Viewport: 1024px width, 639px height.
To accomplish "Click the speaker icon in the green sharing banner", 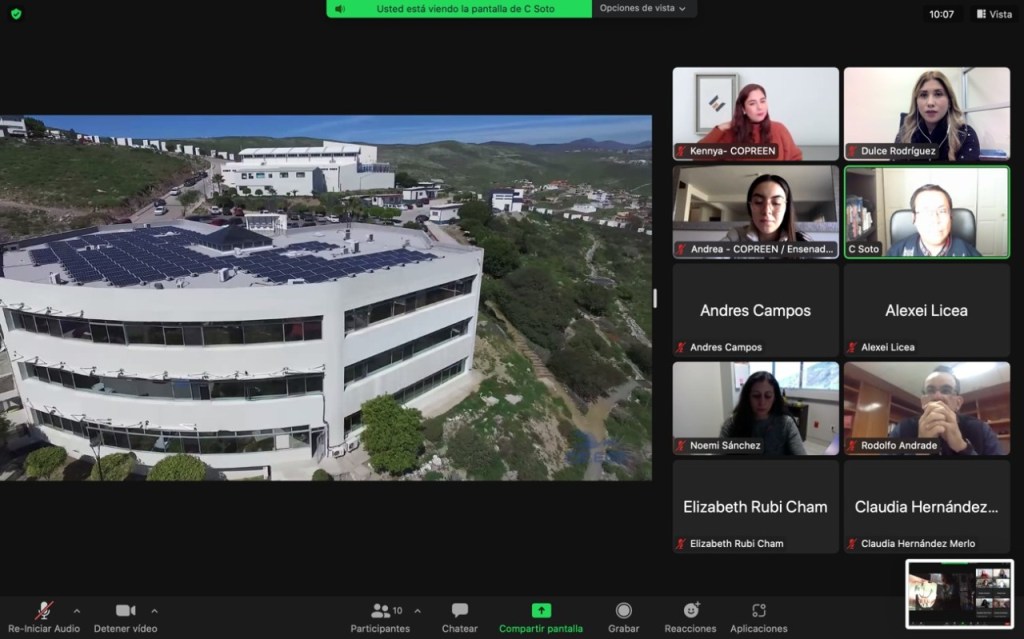I will pos(340,9).
